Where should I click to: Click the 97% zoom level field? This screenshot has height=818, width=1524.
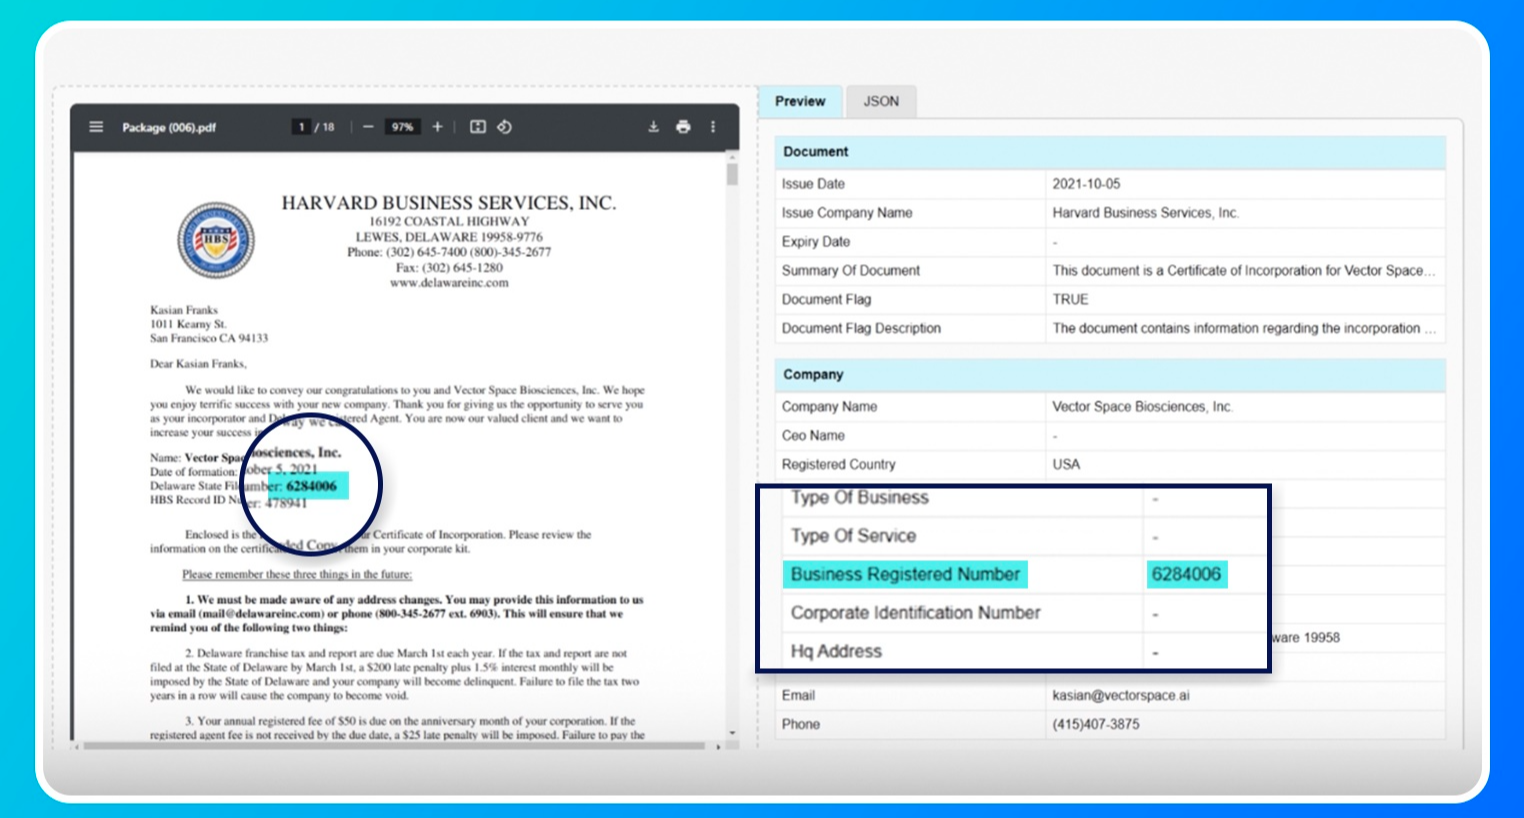[402, 127]
